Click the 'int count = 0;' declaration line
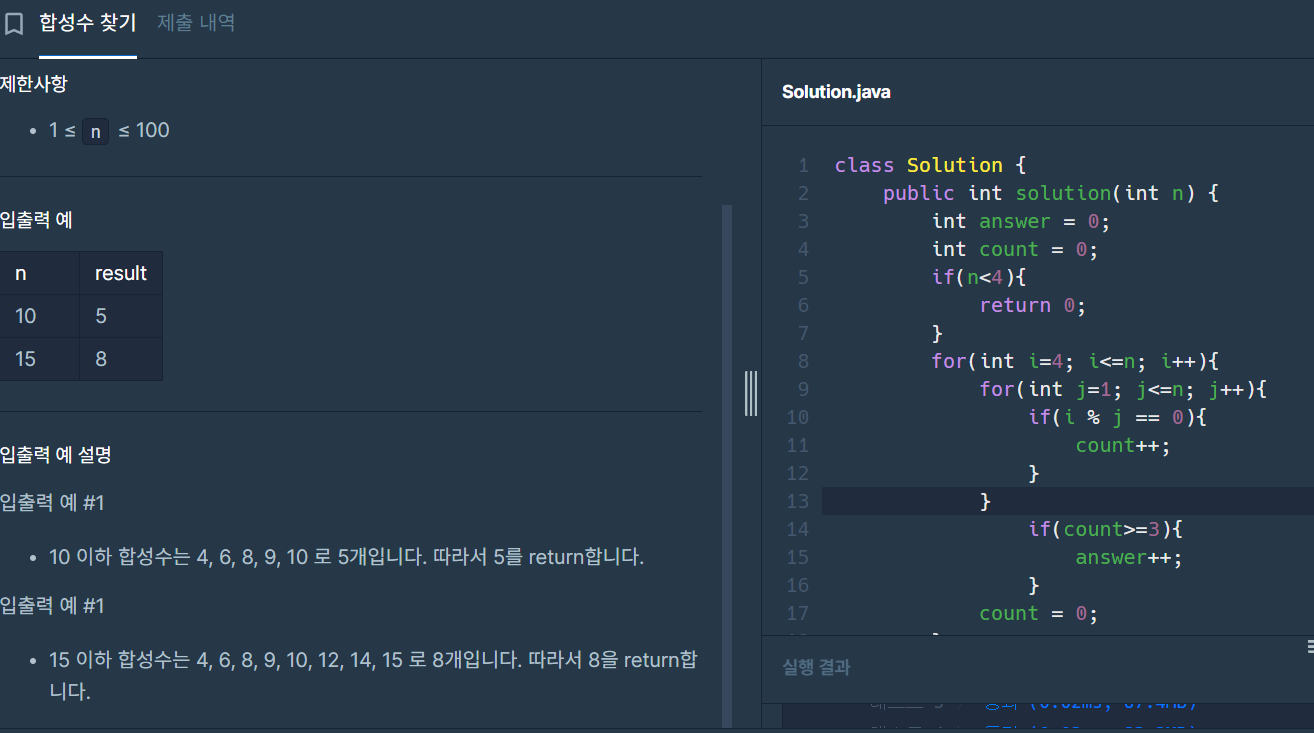 point(1015,249)
